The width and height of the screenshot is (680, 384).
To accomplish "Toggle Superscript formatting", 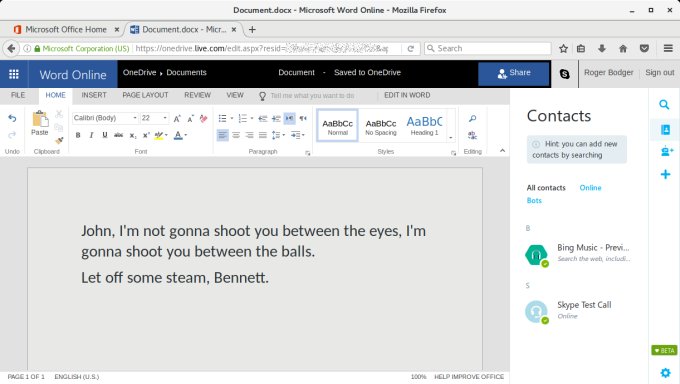I will point(146,135).
